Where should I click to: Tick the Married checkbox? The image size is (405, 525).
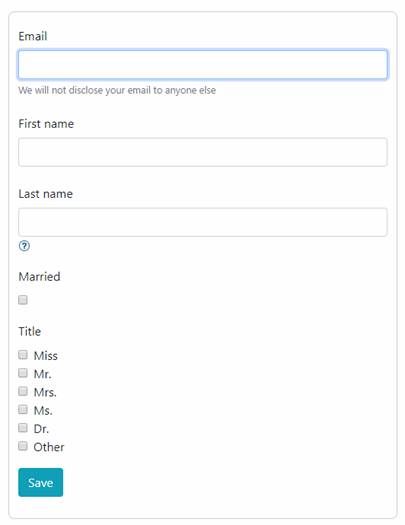point(23,300)
